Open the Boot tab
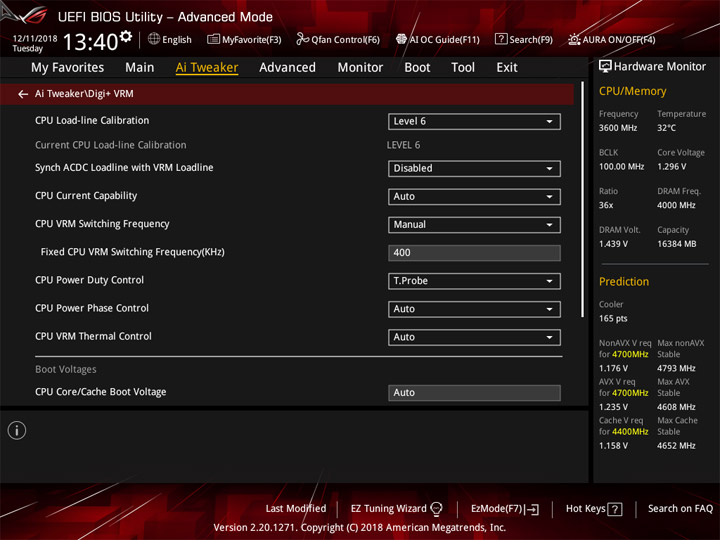Viewport: 720px width, 540px height. point(417,68)
